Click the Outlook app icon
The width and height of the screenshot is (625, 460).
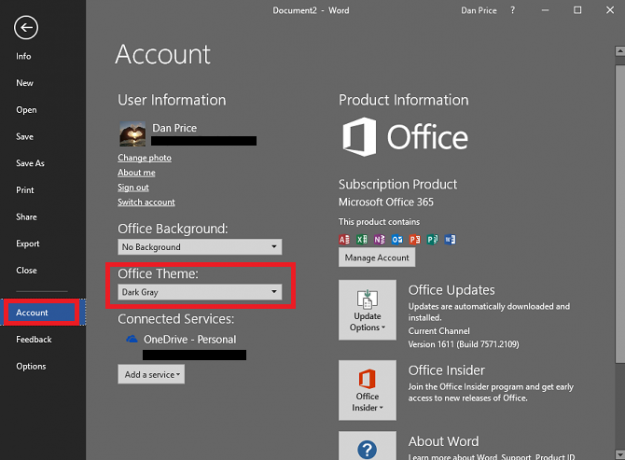(x=397, y=239)
